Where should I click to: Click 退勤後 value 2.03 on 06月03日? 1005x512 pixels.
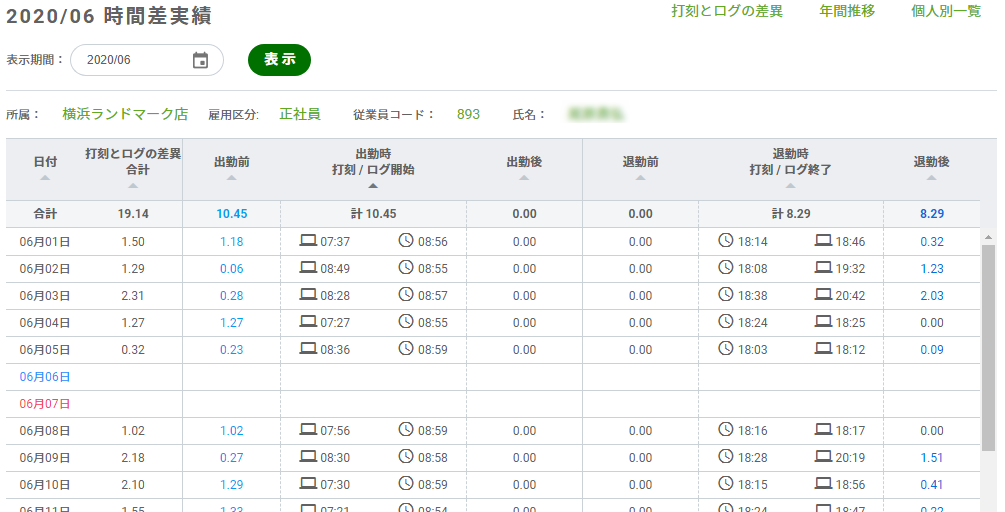point(932,295)
